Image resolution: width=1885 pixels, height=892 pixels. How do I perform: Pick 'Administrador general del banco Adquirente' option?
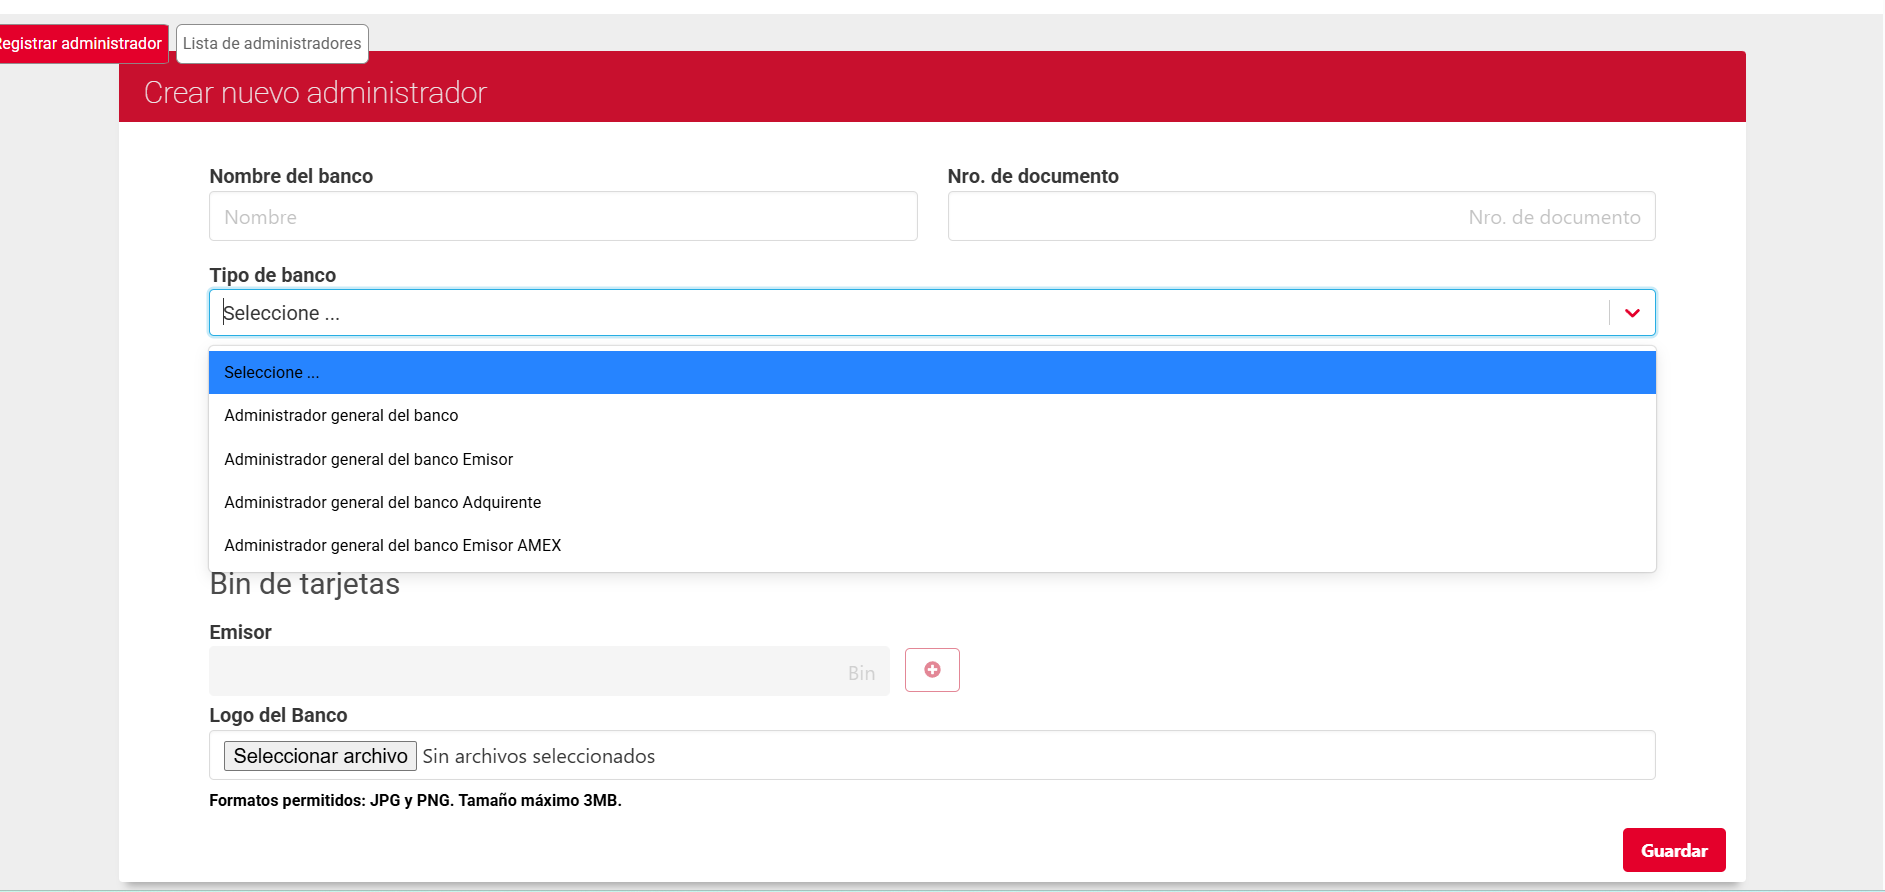[382, 502]
